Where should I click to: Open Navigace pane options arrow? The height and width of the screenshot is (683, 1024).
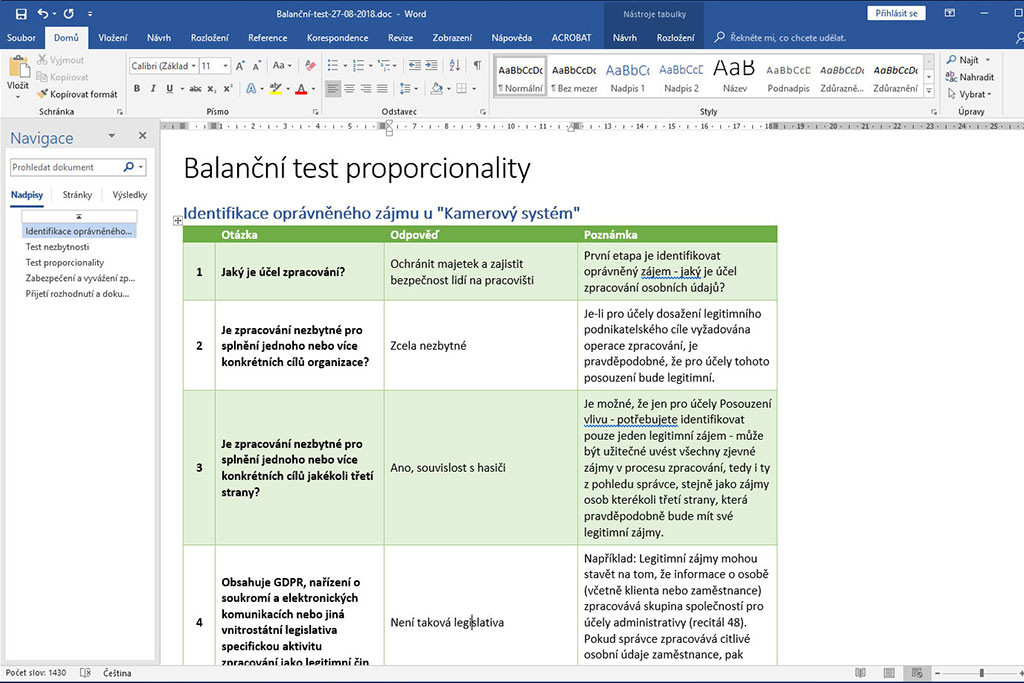(112, 136)
